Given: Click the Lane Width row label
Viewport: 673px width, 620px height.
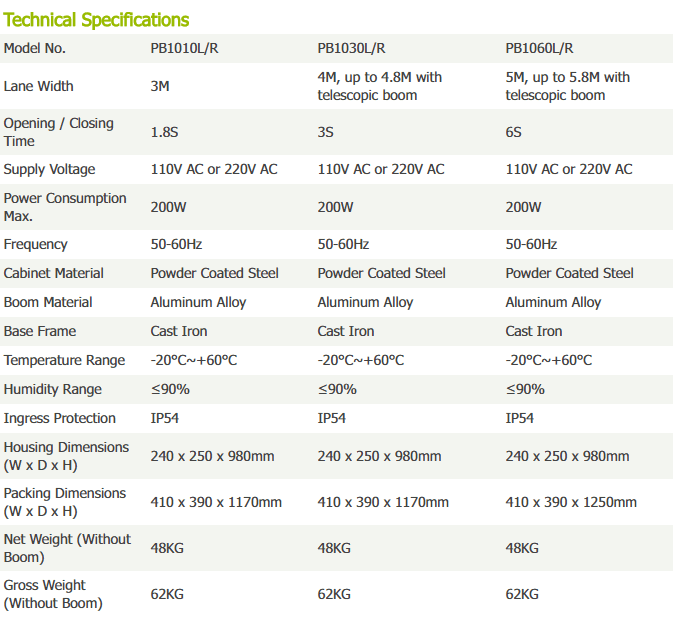Looking at the screenshot, I should pos(38,86).
